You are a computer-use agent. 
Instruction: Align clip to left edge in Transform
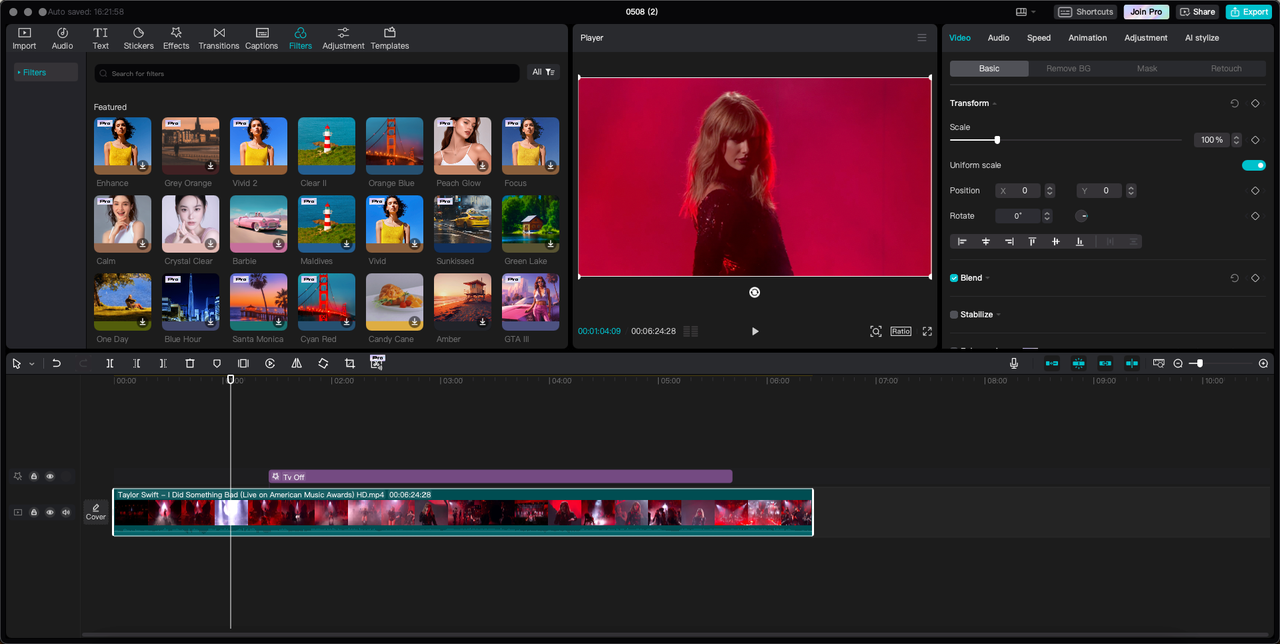pos(962,241)
